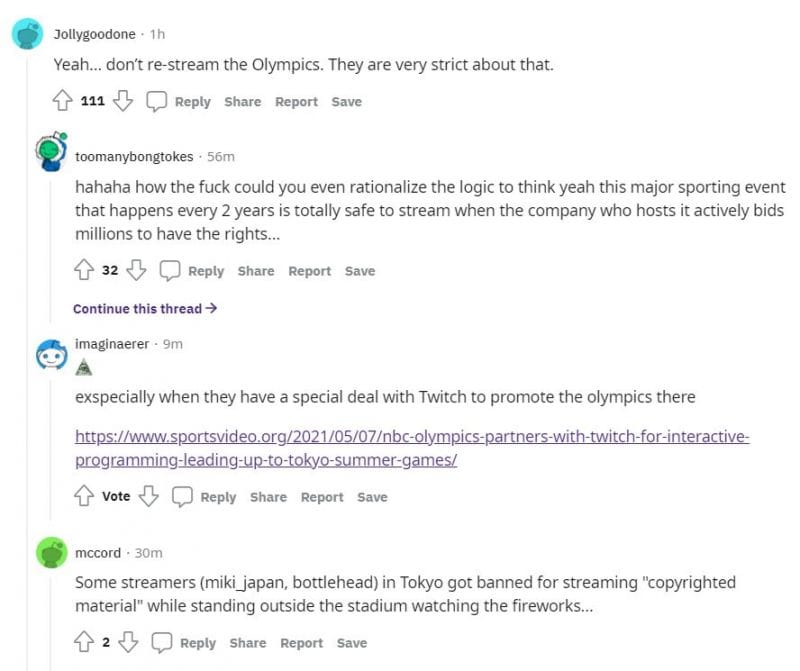
Task: Click the reply bubble icon under Jollygoodone's comment
Action: 157,101
